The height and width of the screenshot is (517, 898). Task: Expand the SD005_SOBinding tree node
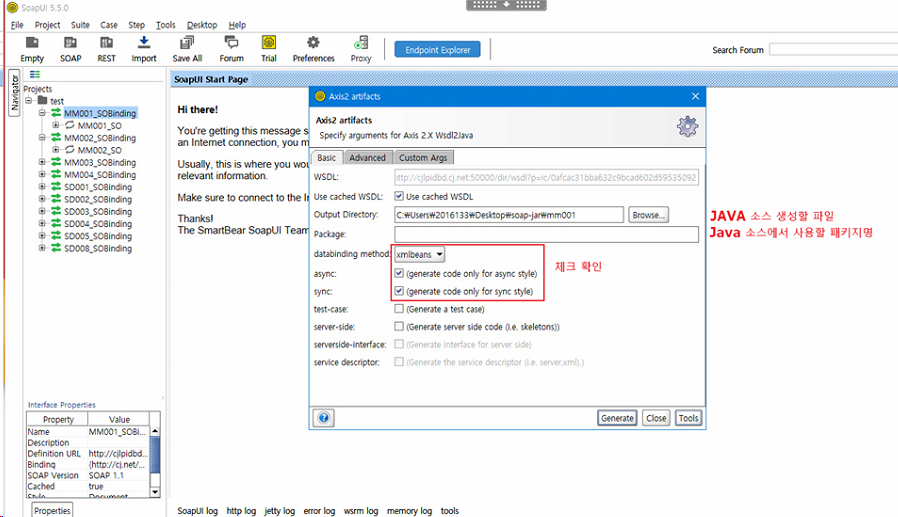[x=42, y=235]
